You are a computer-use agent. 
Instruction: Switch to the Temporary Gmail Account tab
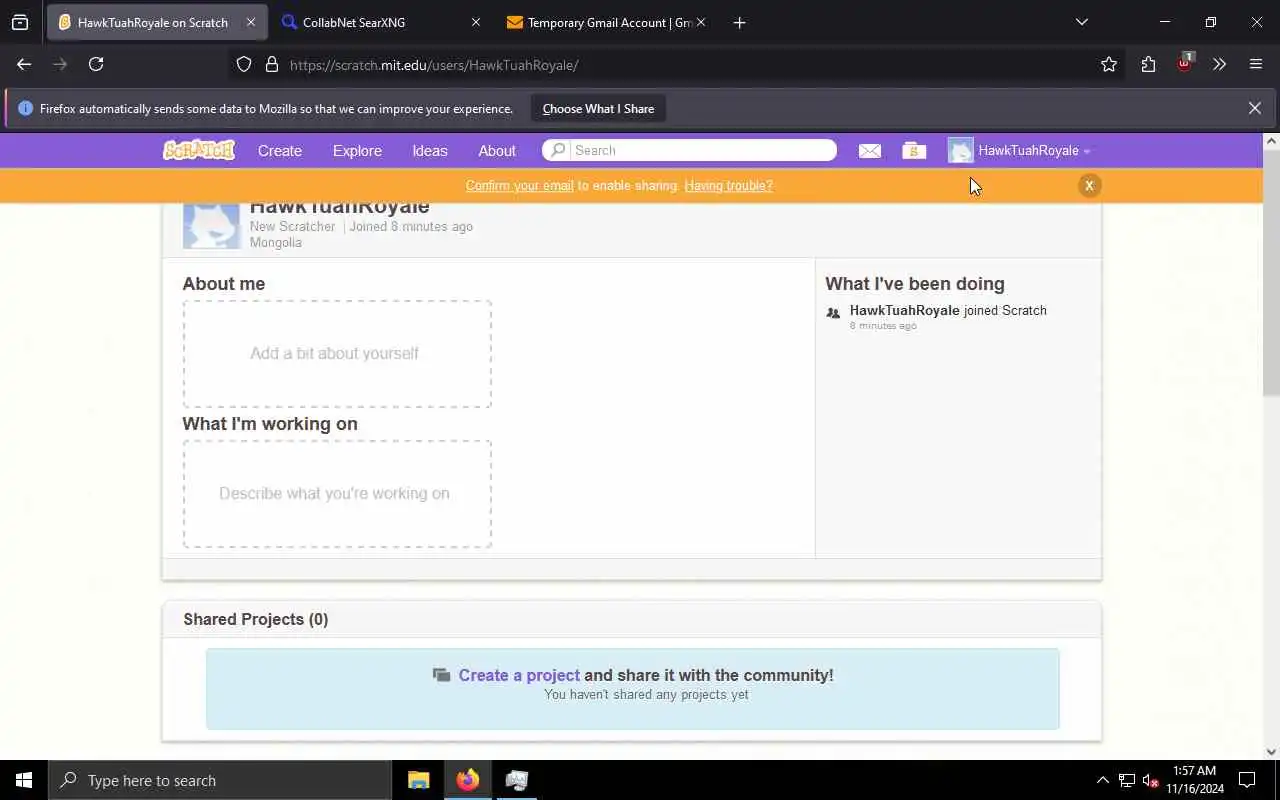tap(609, 22)
